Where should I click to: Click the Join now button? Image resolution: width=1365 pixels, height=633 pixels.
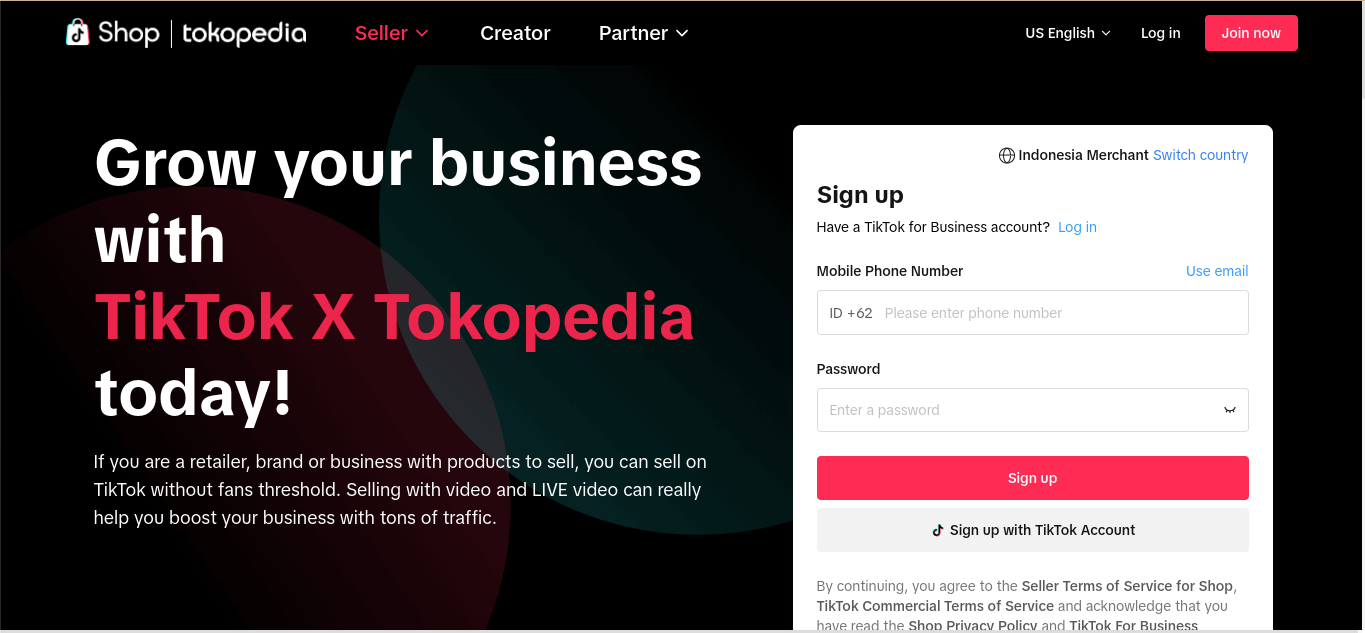[1251, 33]
